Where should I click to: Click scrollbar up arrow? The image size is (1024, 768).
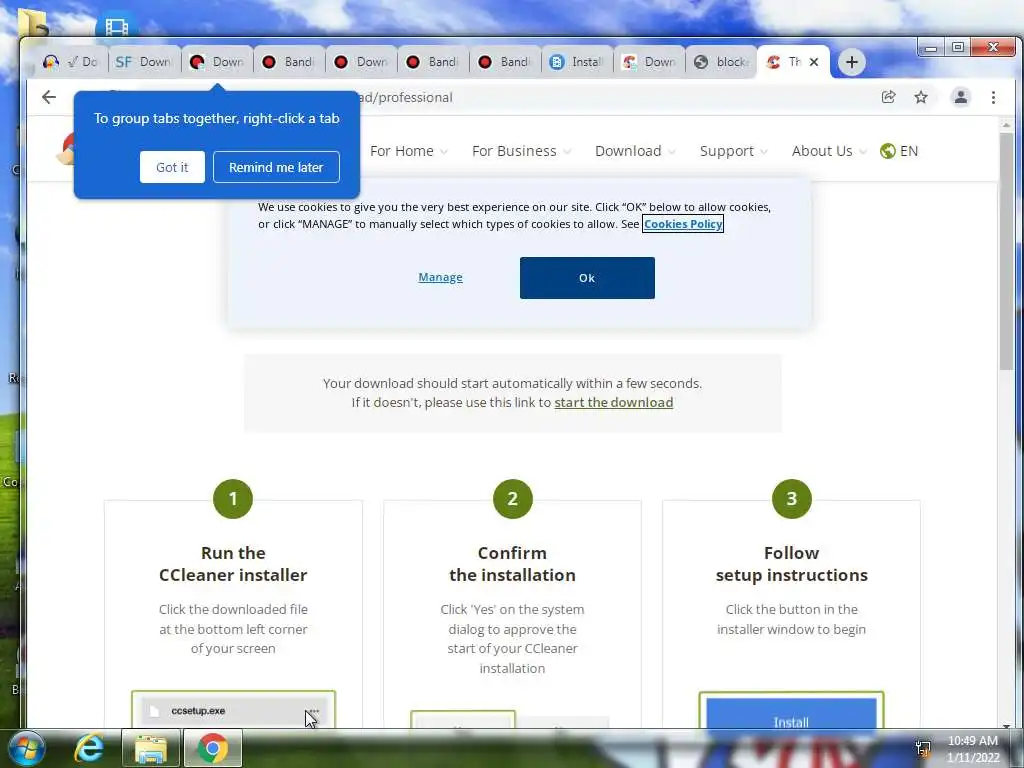[1006, 124]
